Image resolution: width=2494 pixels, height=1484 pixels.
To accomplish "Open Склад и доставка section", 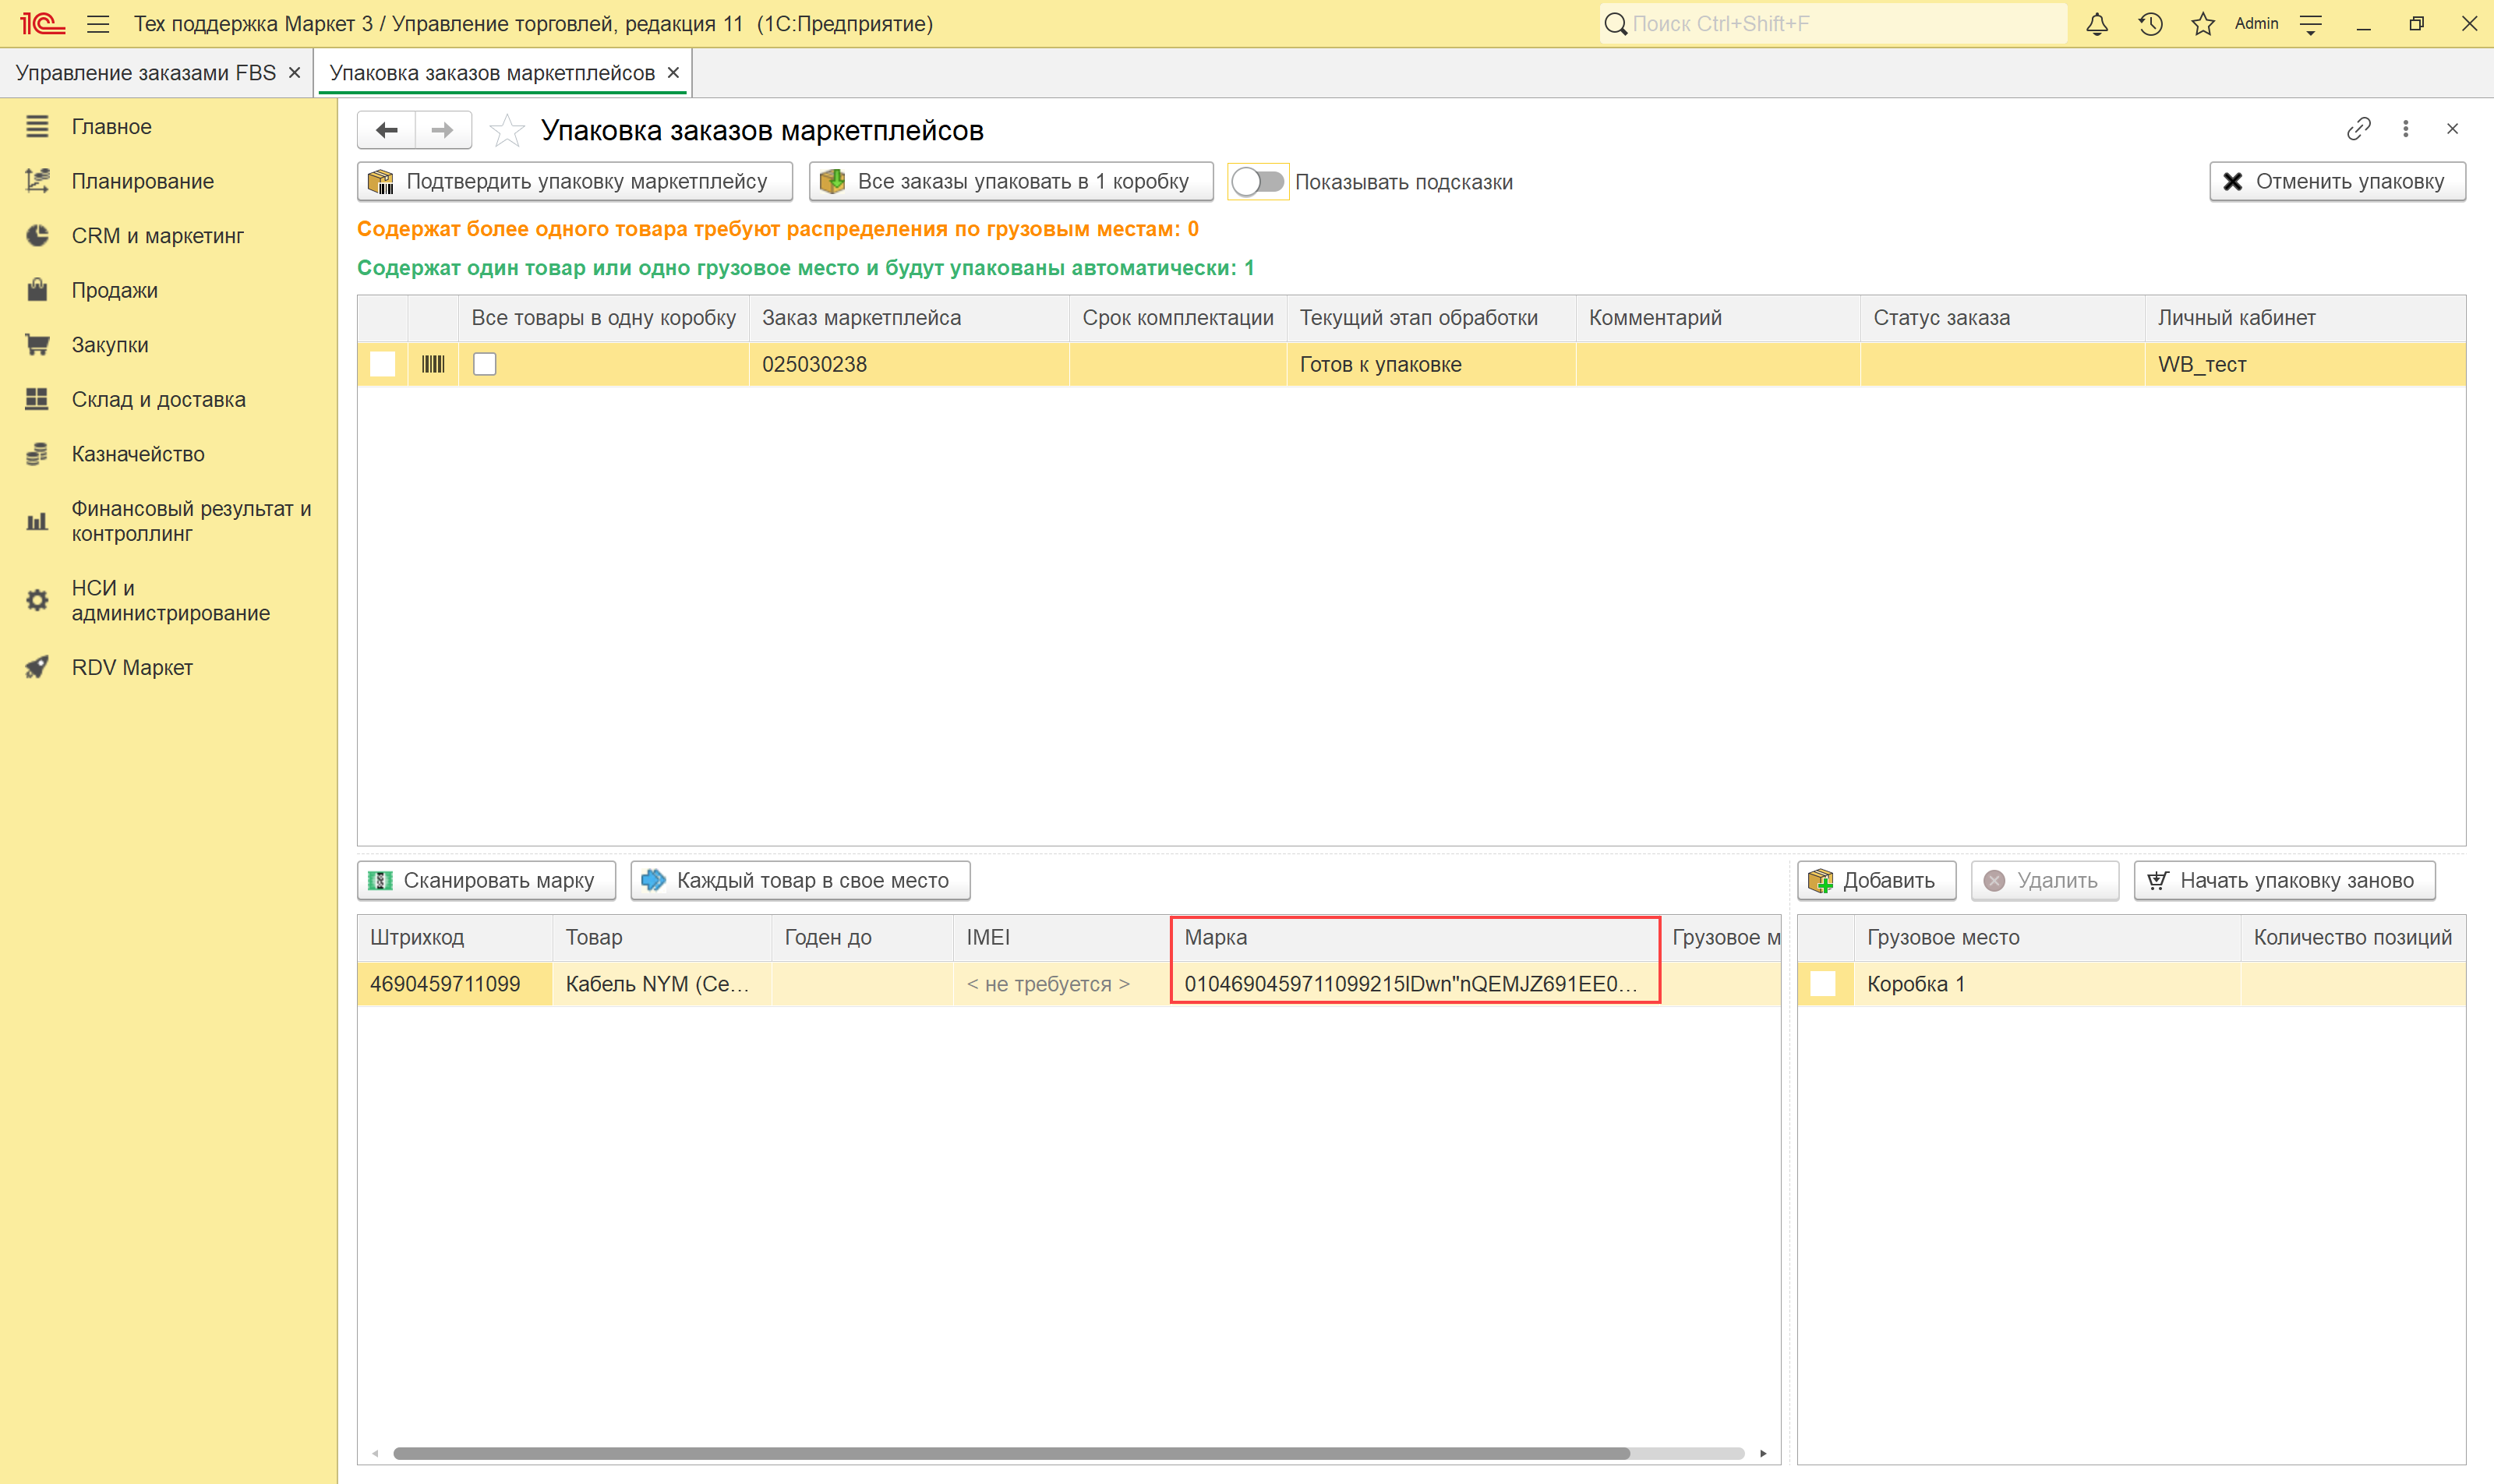I will (x=158, y=399).
